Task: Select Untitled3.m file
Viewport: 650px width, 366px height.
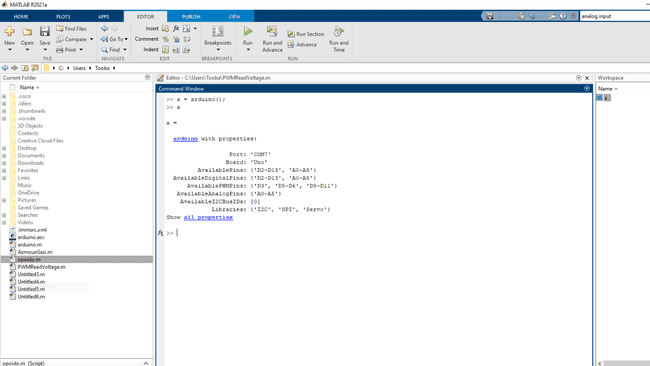Action: 31,274
